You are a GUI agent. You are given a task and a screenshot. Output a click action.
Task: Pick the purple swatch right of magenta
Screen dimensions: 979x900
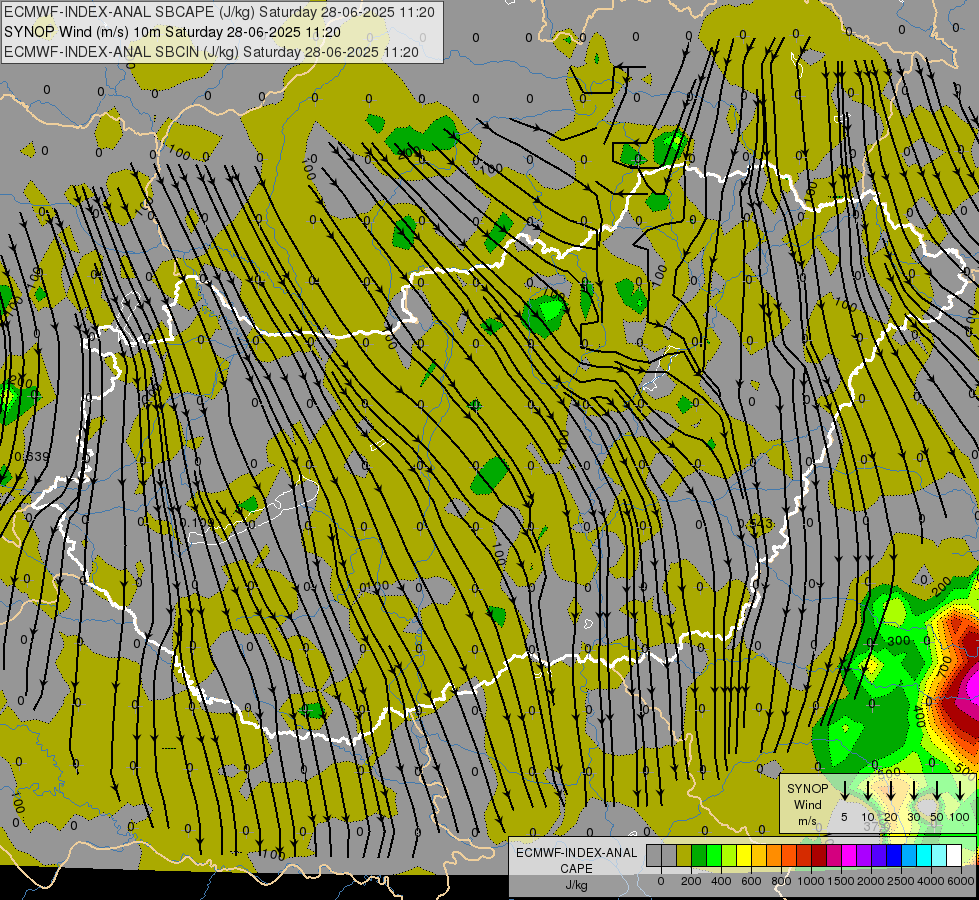[865, 855]
